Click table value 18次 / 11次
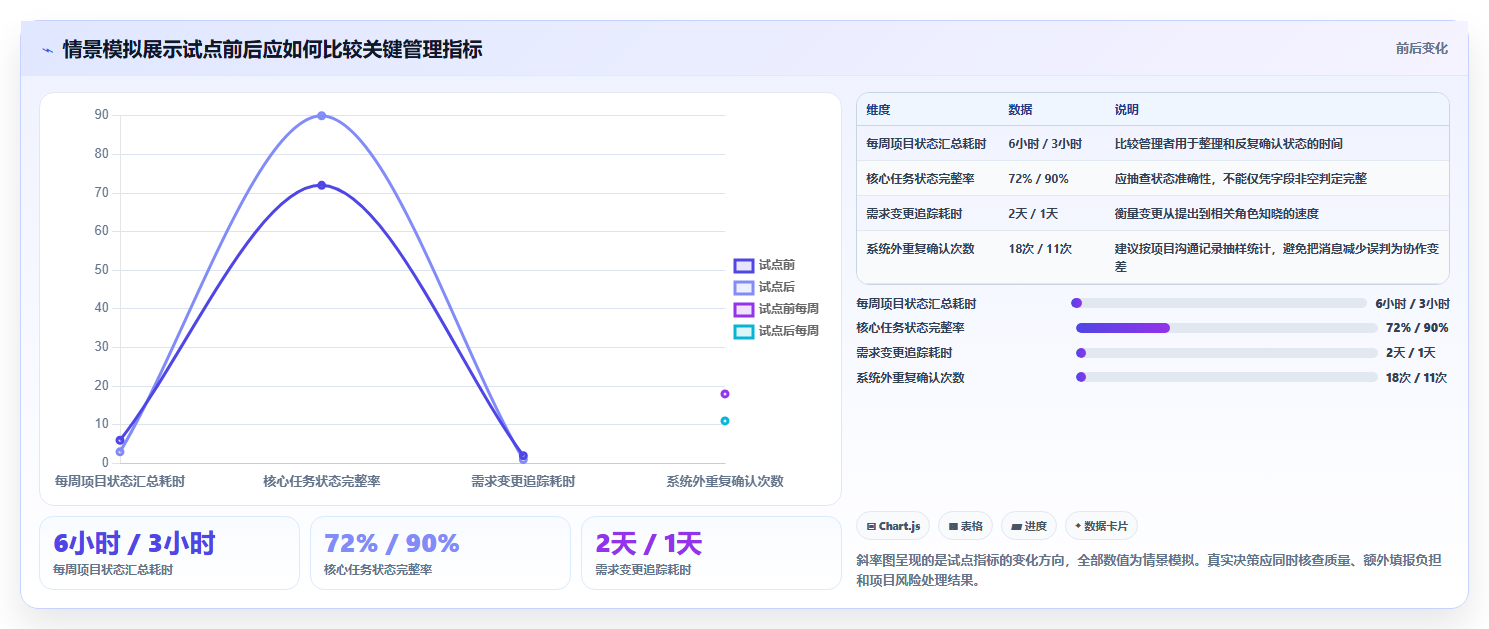This screenshot has width=1489, height=629. (1040, 249)
